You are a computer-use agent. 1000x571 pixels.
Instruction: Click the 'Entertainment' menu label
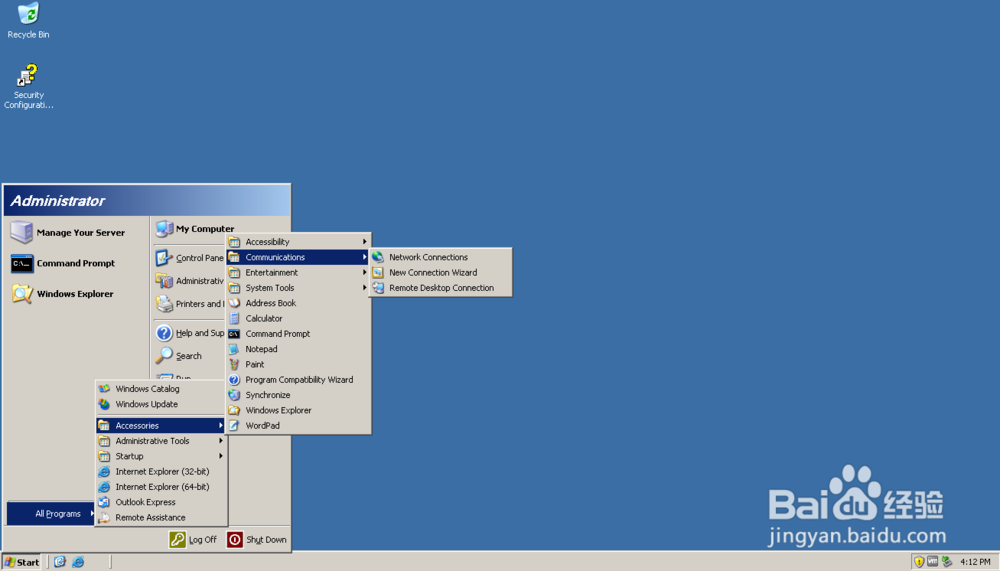[272, 272]
